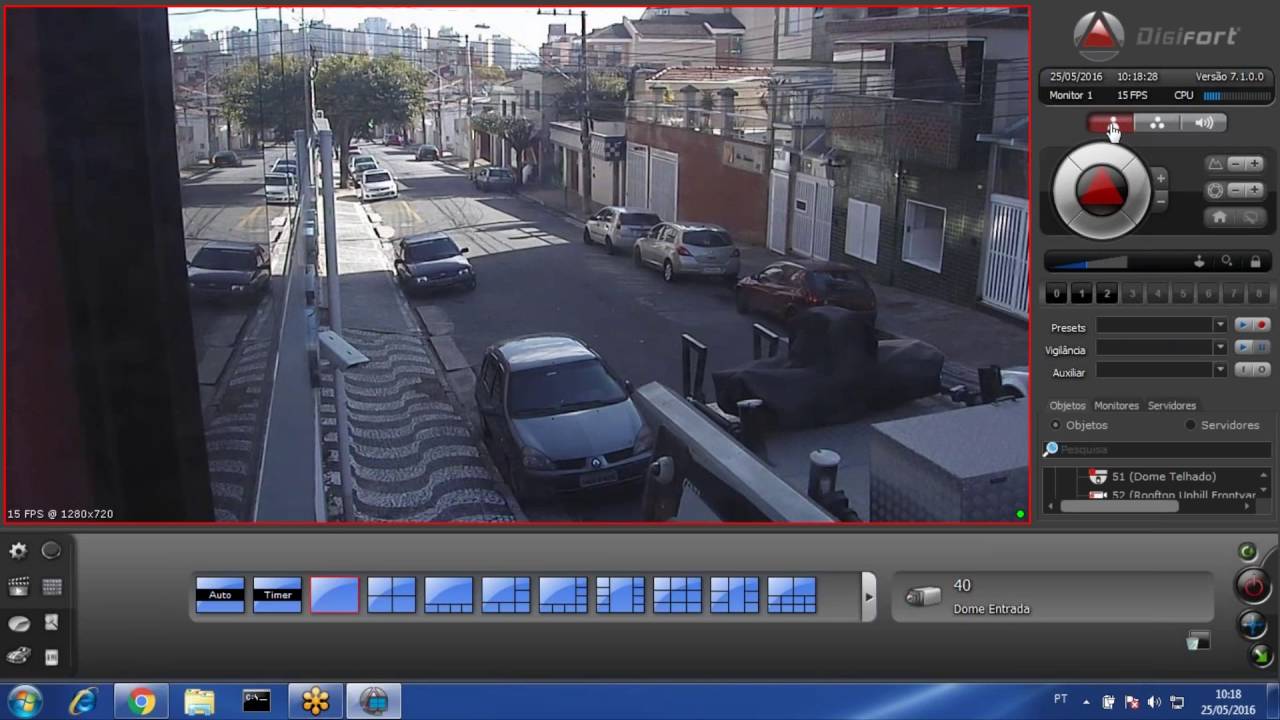Click the object list horizontal scrollbar

(1120, 507)
